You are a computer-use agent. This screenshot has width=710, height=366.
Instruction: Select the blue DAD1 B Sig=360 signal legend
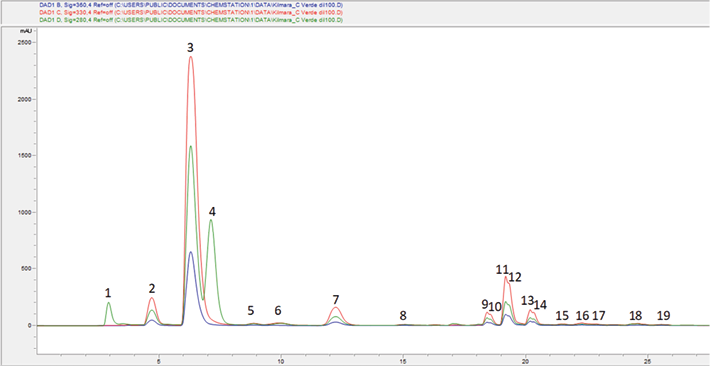click(191, 5)
